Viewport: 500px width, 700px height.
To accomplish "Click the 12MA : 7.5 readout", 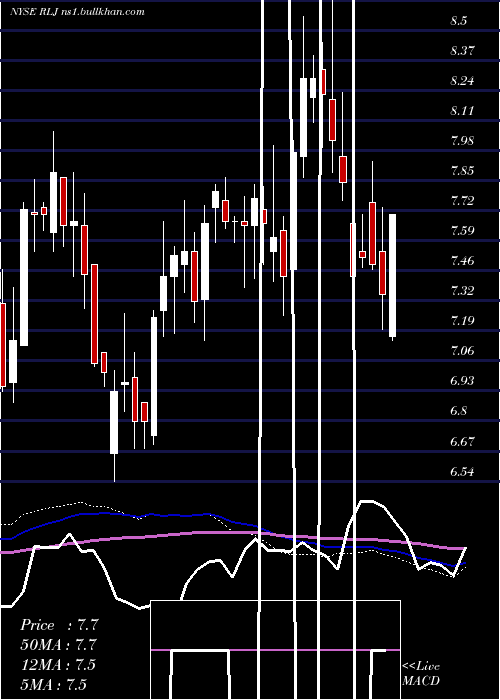I will click(x=58, y=665).
